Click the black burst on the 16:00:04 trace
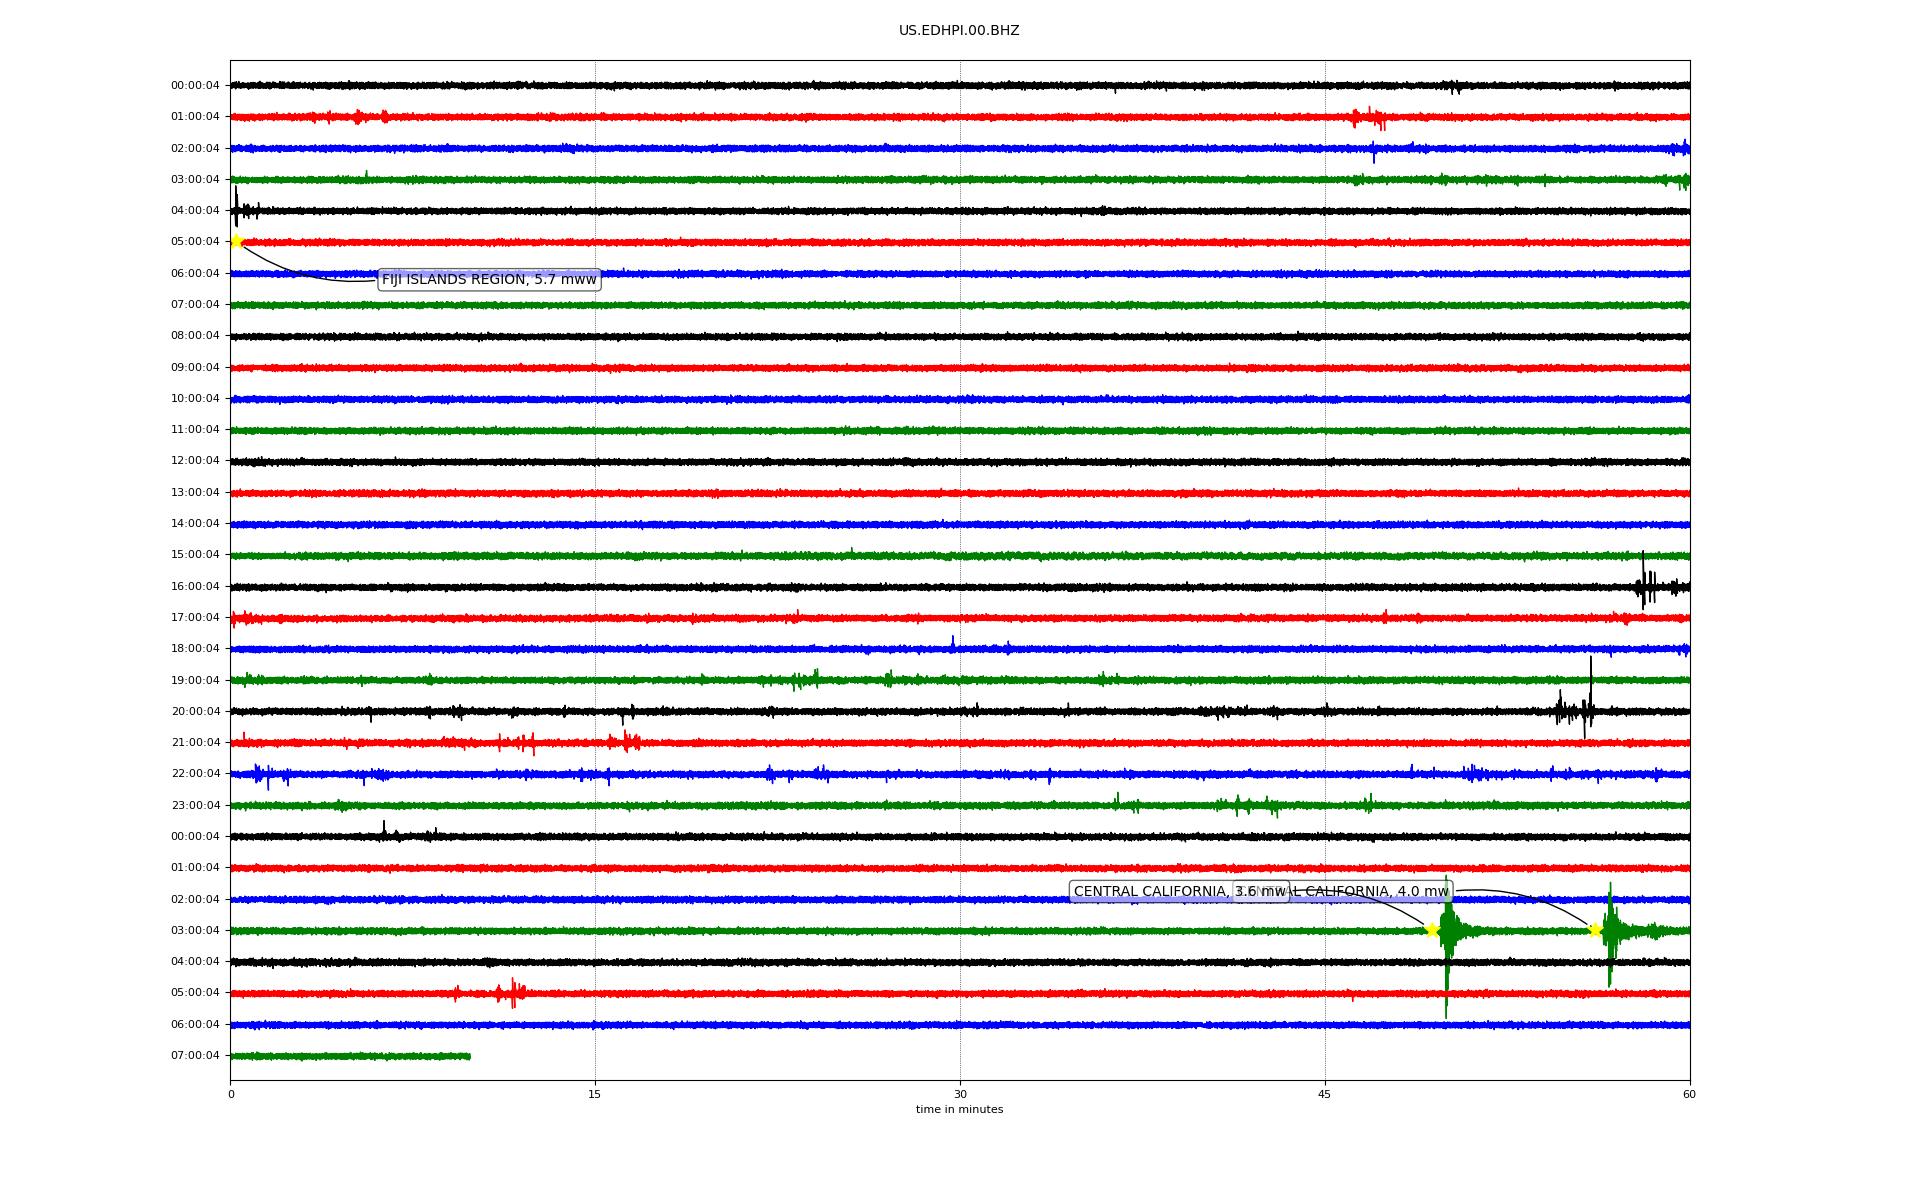This screenshot has width=1920, height=1200. pos(1645,585)
